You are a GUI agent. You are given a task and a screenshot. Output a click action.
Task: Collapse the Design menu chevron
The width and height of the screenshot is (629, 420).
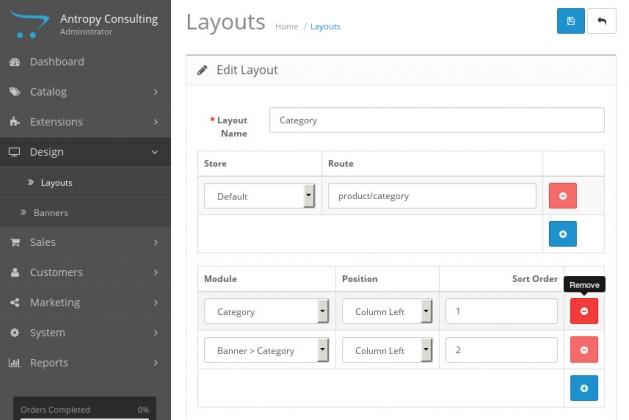tap(155, 152)
